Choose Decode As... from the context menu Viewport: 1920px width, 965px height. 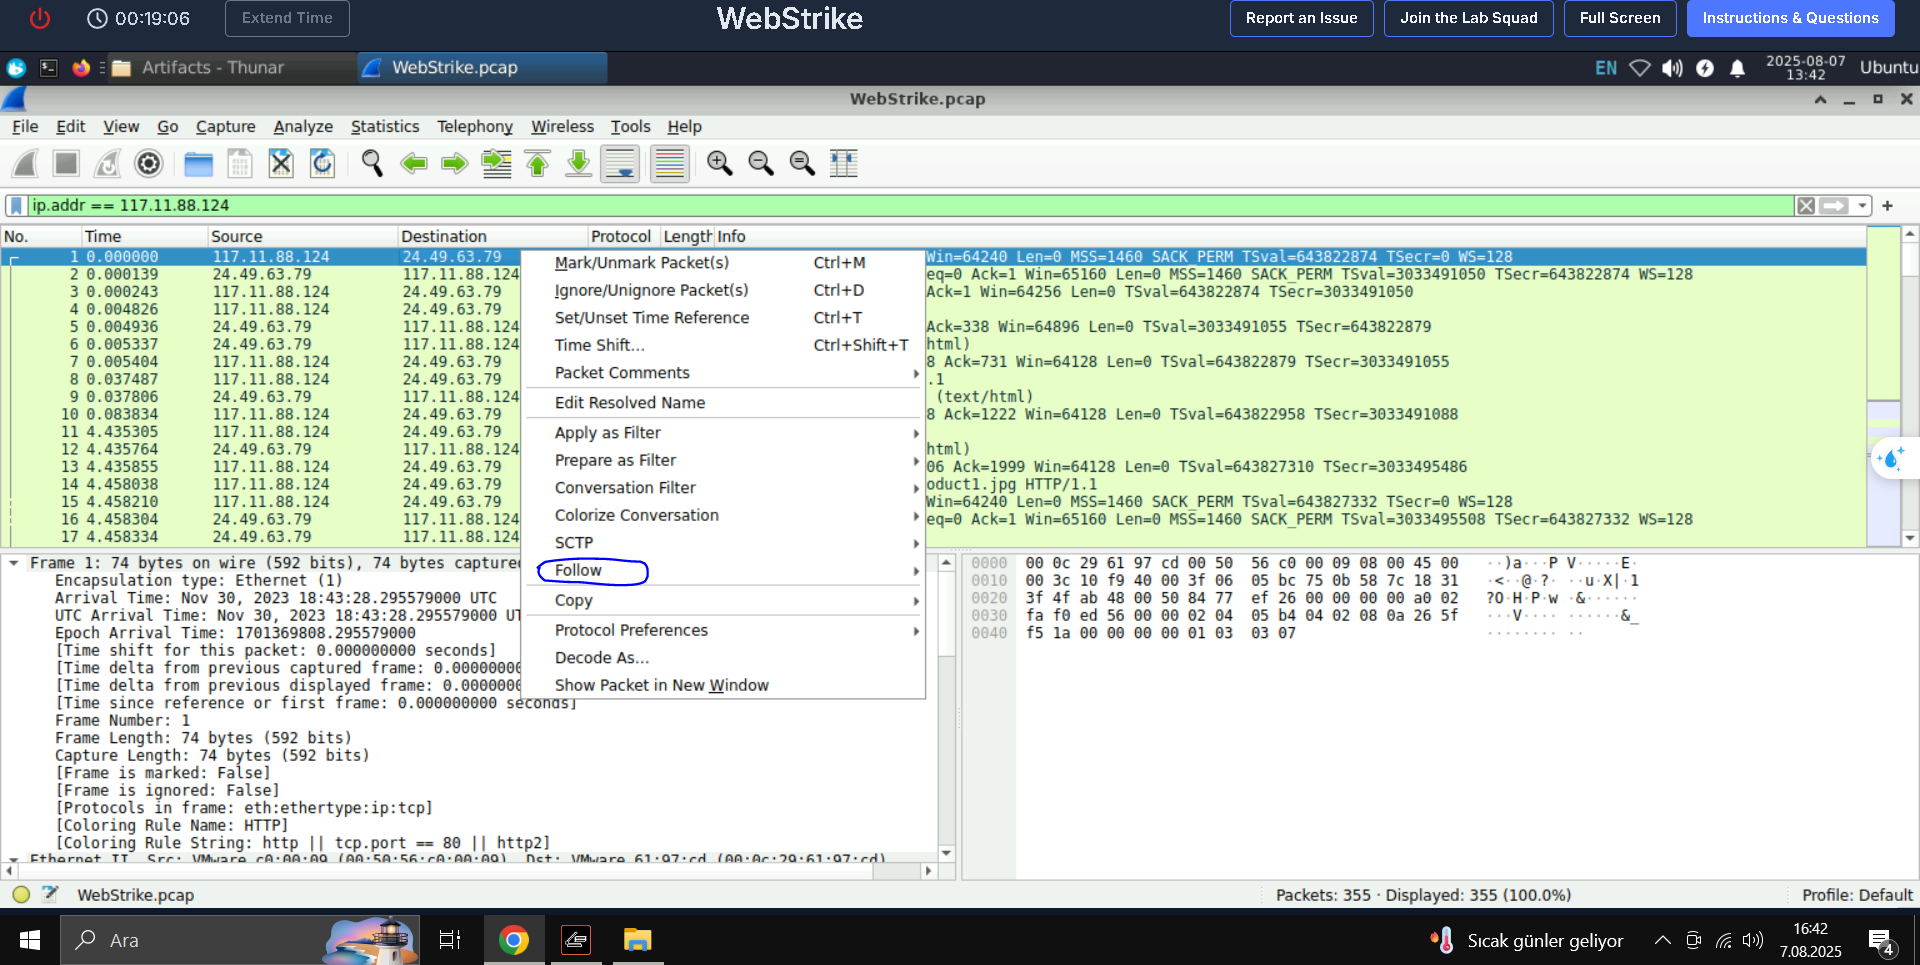[x=725, y=658]
